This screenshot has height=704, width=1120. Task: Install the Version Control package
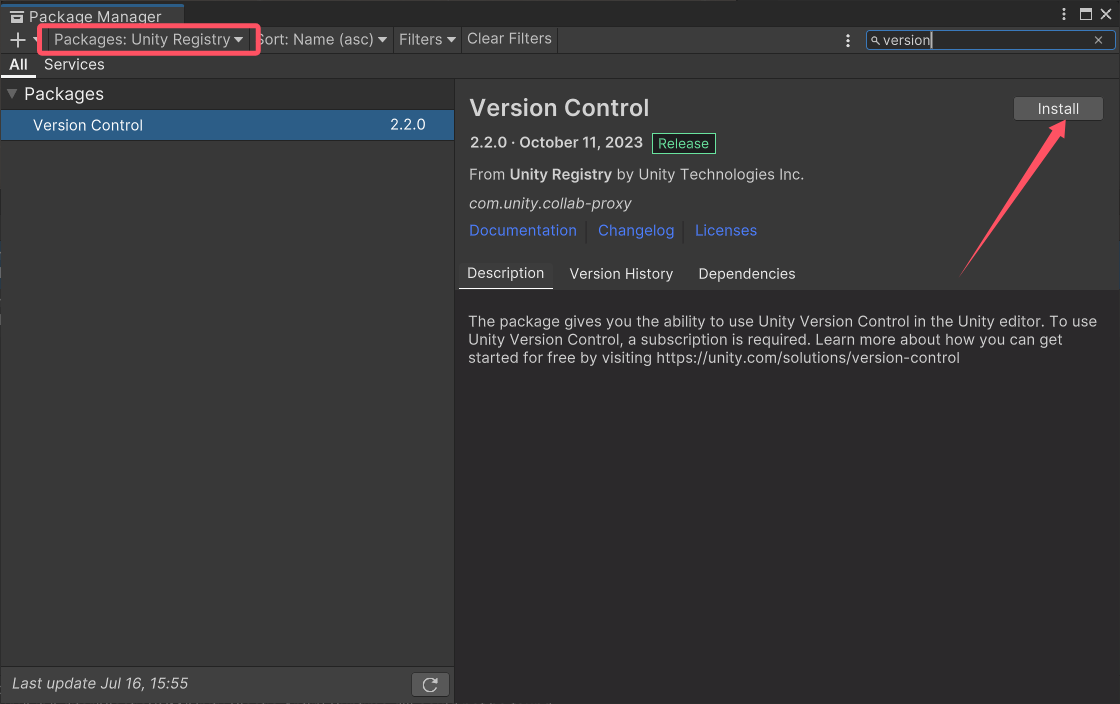(x=1057, y=108)
